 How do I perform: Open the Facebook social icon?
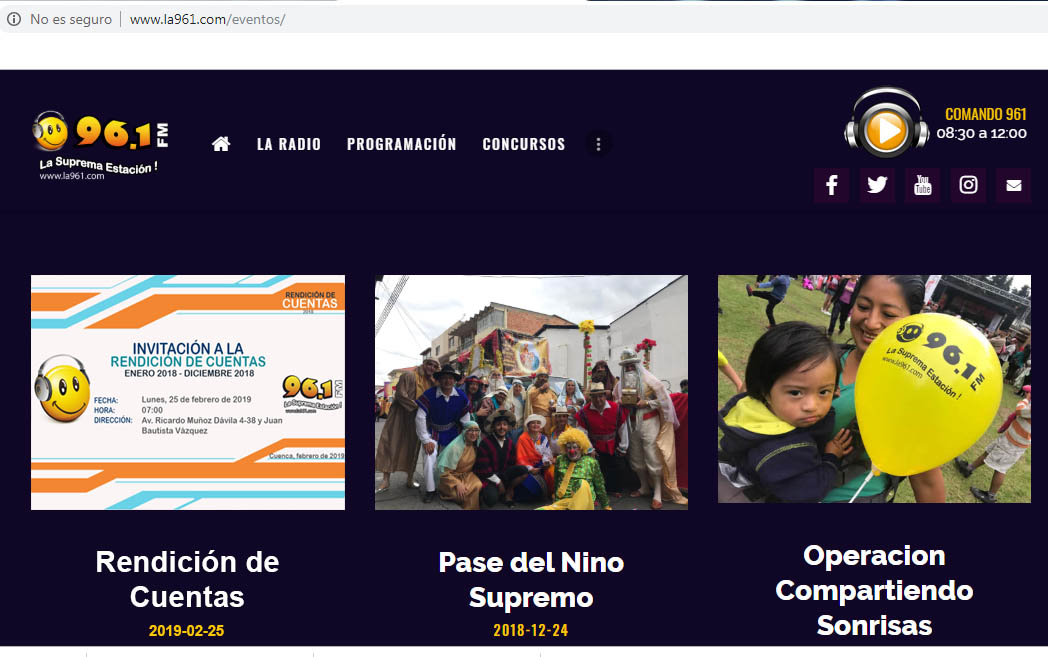click(x=831, y=185)
